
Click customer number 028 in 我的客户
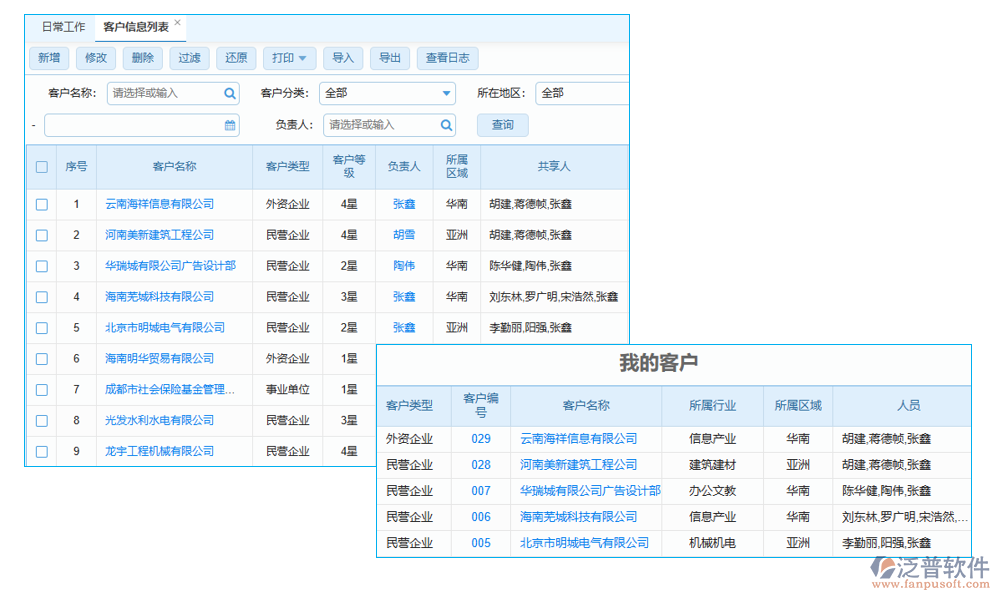[x=481, y=465]
